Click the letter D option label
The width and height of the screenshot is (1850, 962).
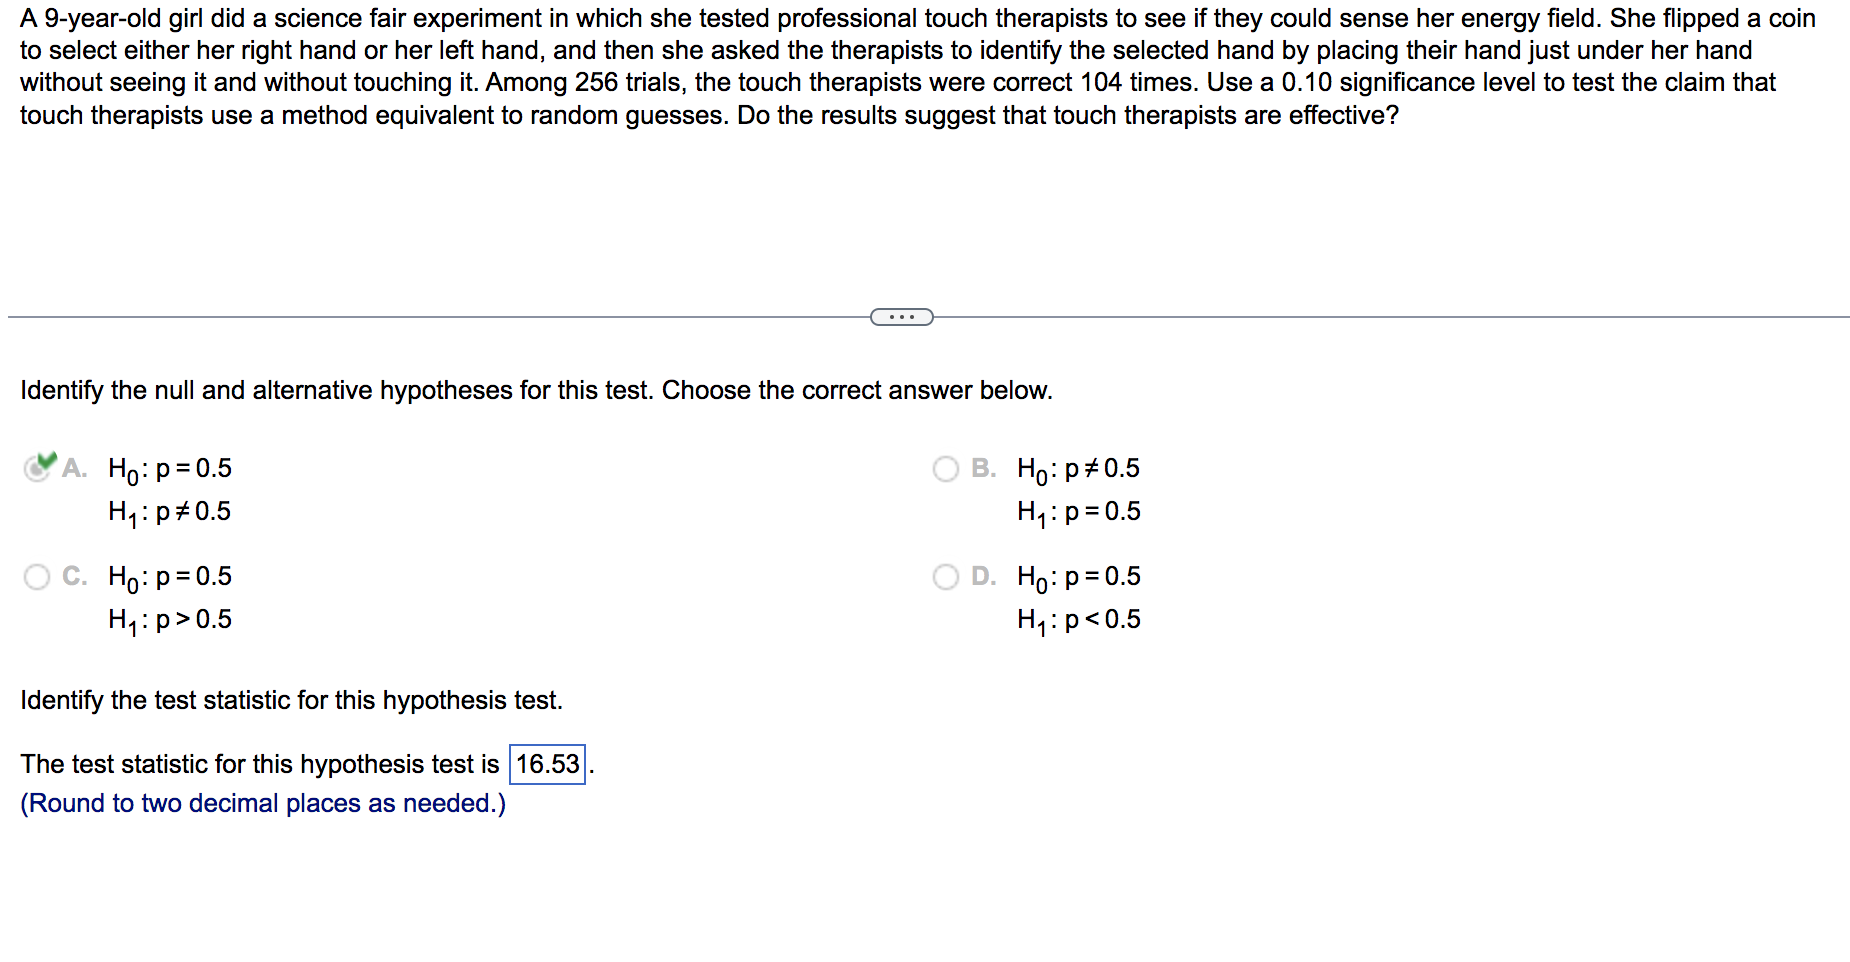click(x=983, y=576)
